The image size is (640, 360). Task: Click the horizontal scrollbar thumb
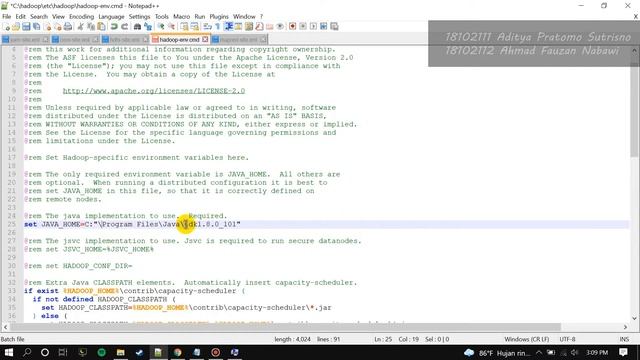[285, 327]
